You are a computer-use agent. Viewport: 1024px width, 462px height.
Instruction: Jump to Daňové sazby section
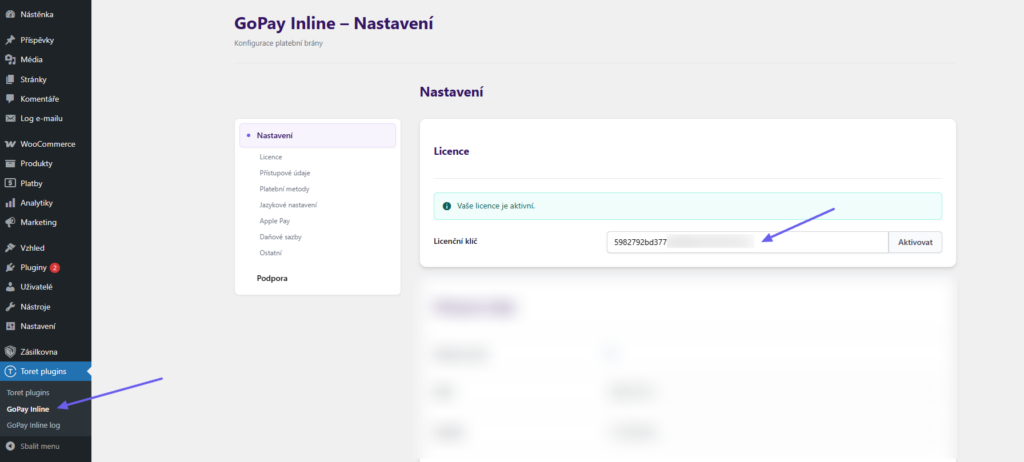280,237
